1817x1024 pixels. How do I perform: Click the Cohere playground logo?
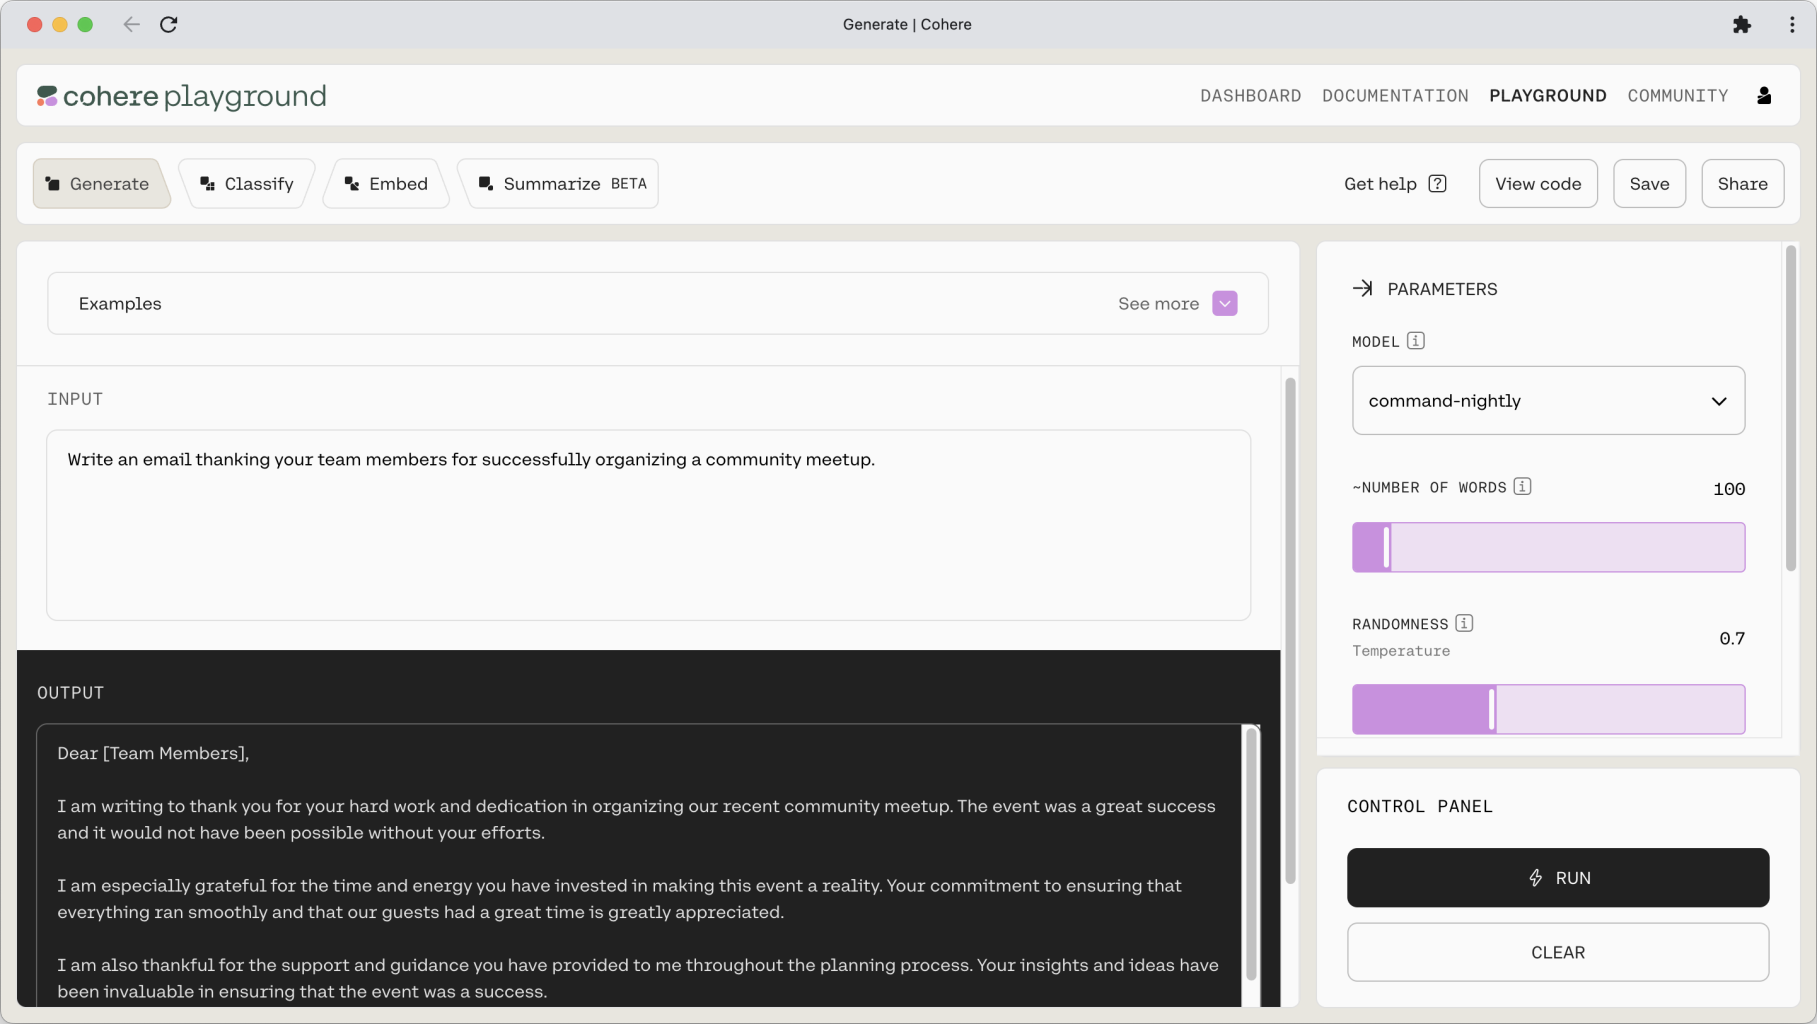[x=182, y=96]
